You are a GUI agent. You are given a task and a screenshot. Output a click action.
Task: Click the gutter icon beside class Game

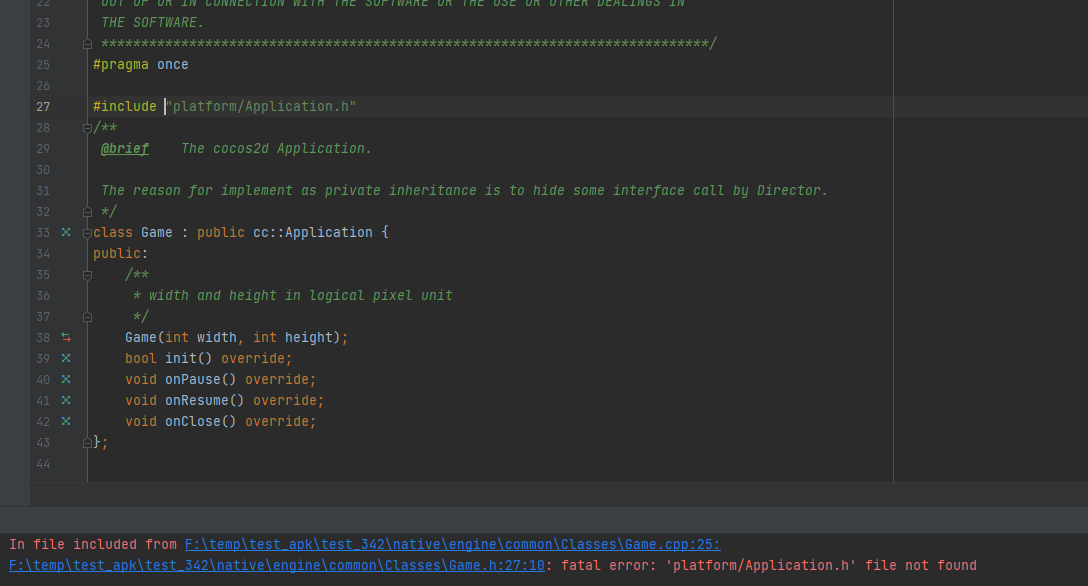[66, 232]
